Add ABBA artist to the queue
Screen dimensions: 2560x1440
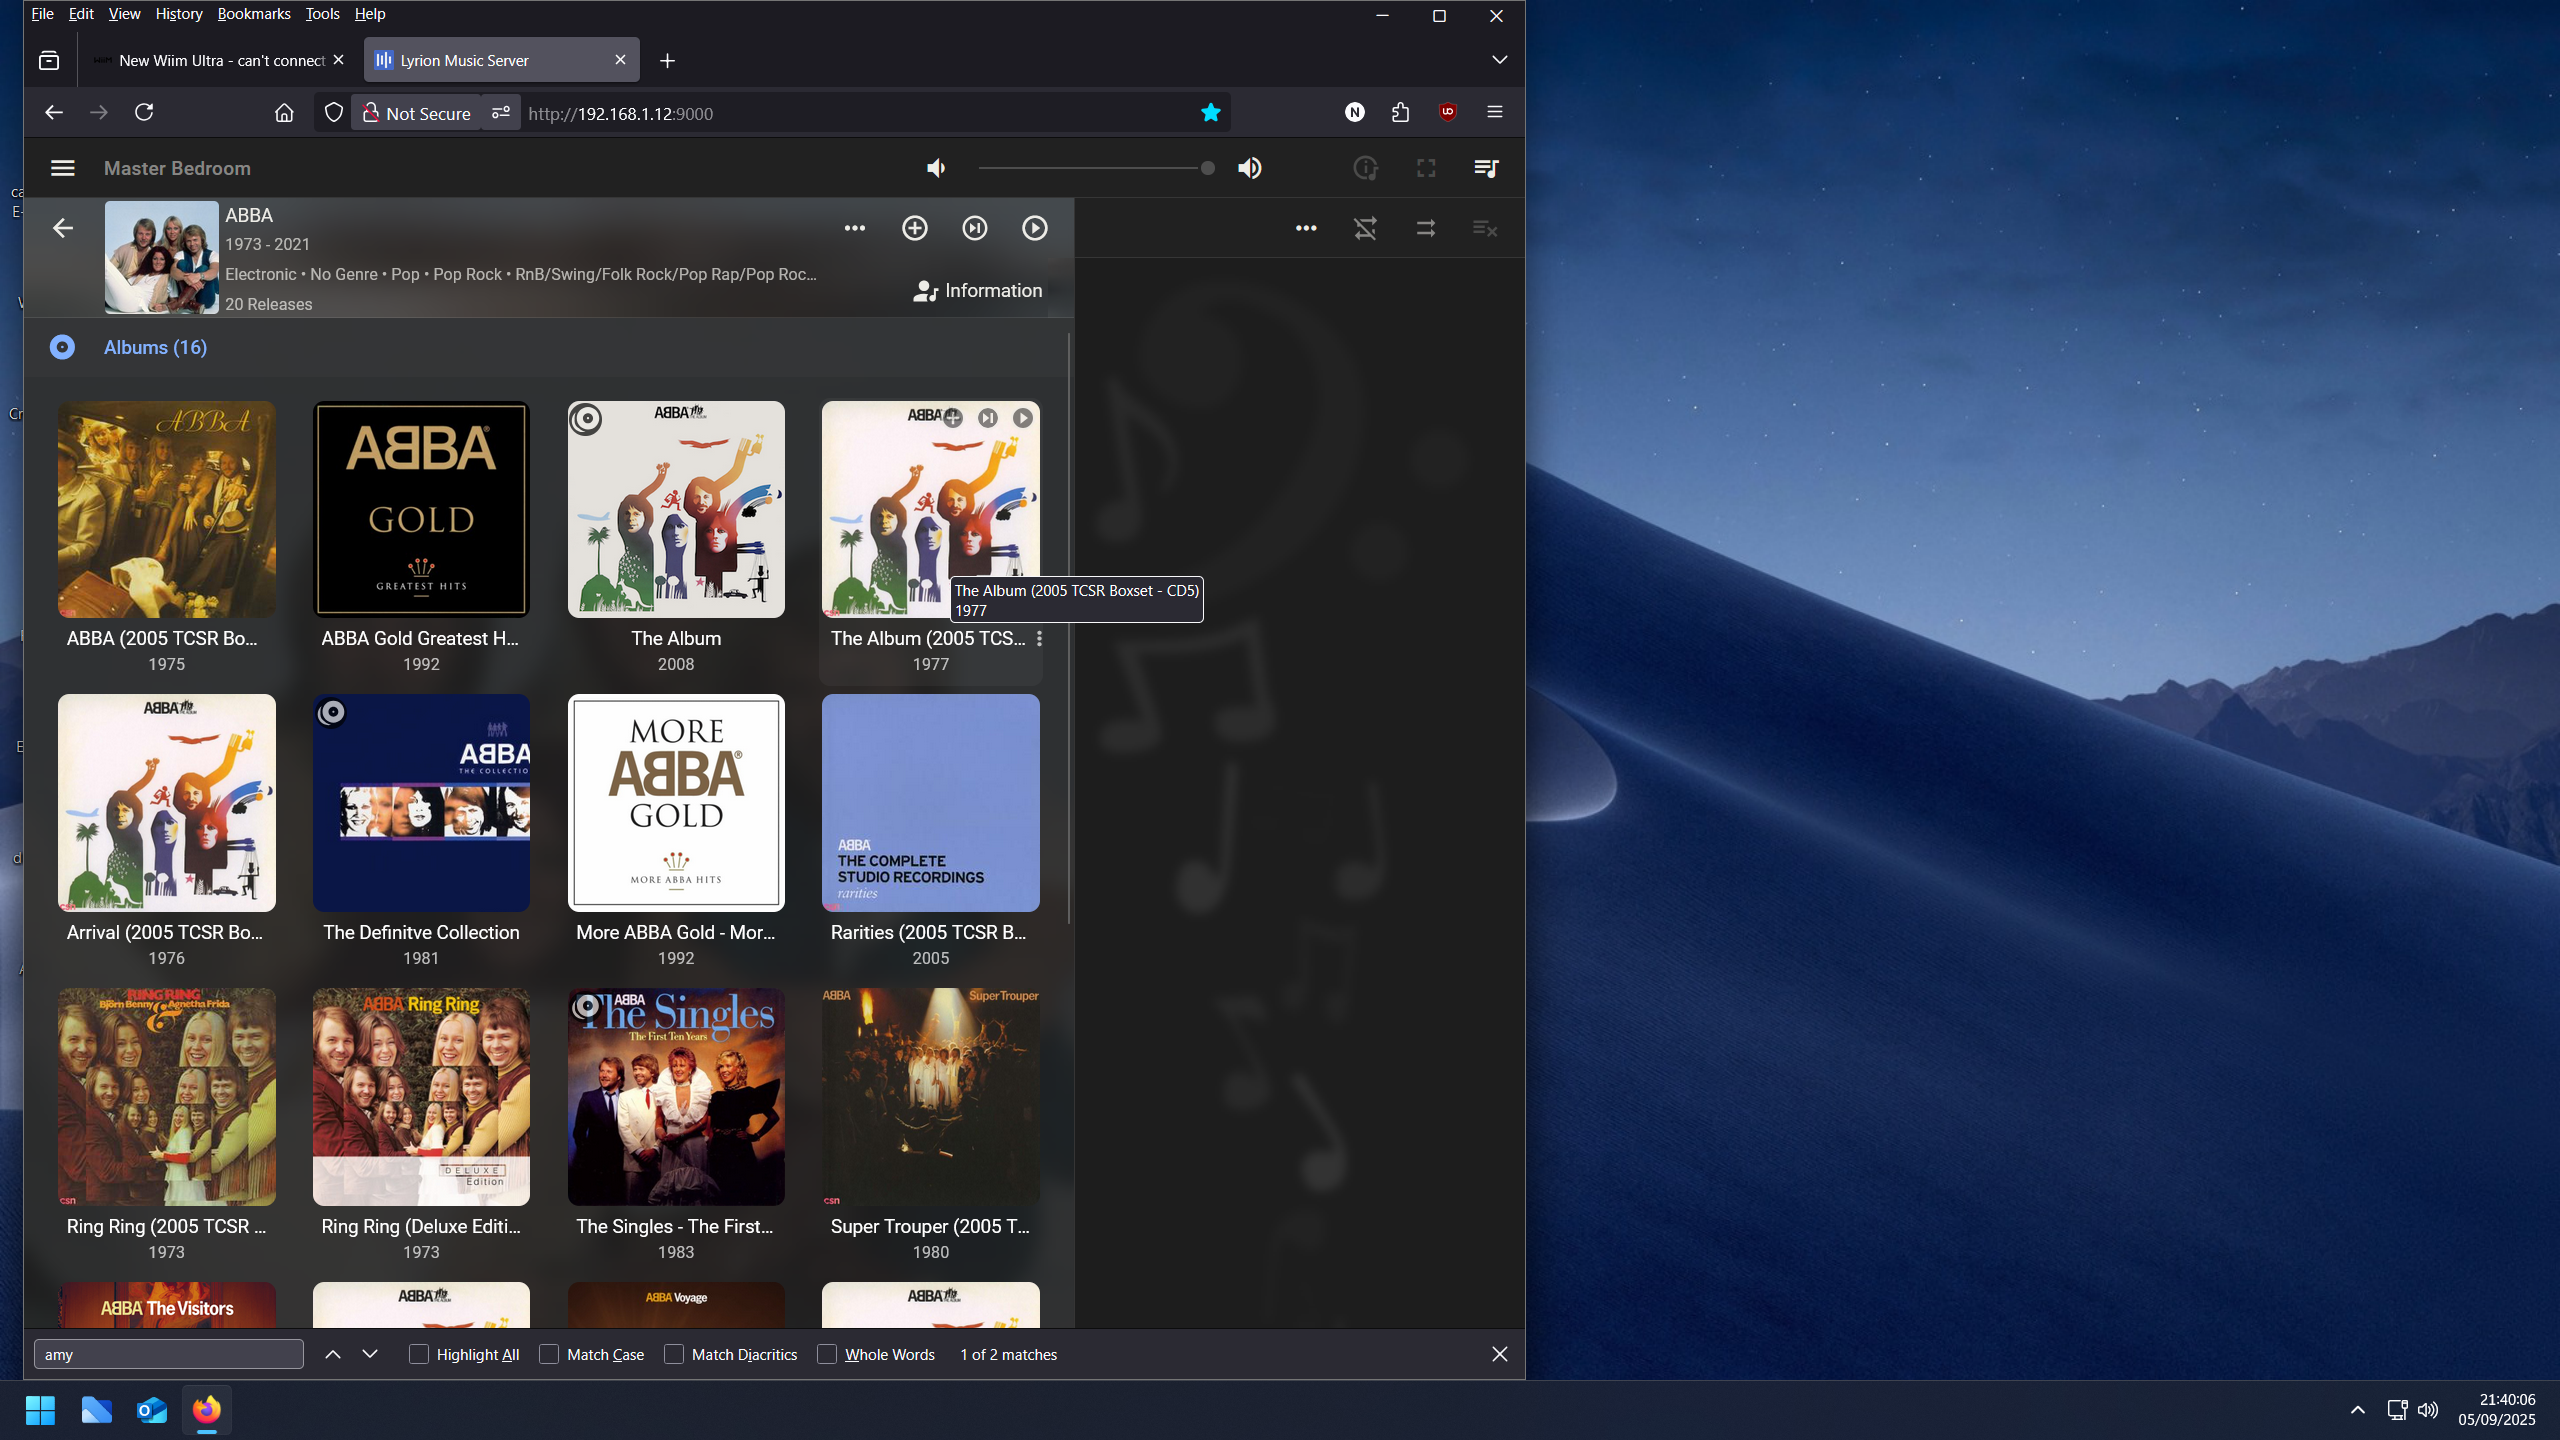915,228
